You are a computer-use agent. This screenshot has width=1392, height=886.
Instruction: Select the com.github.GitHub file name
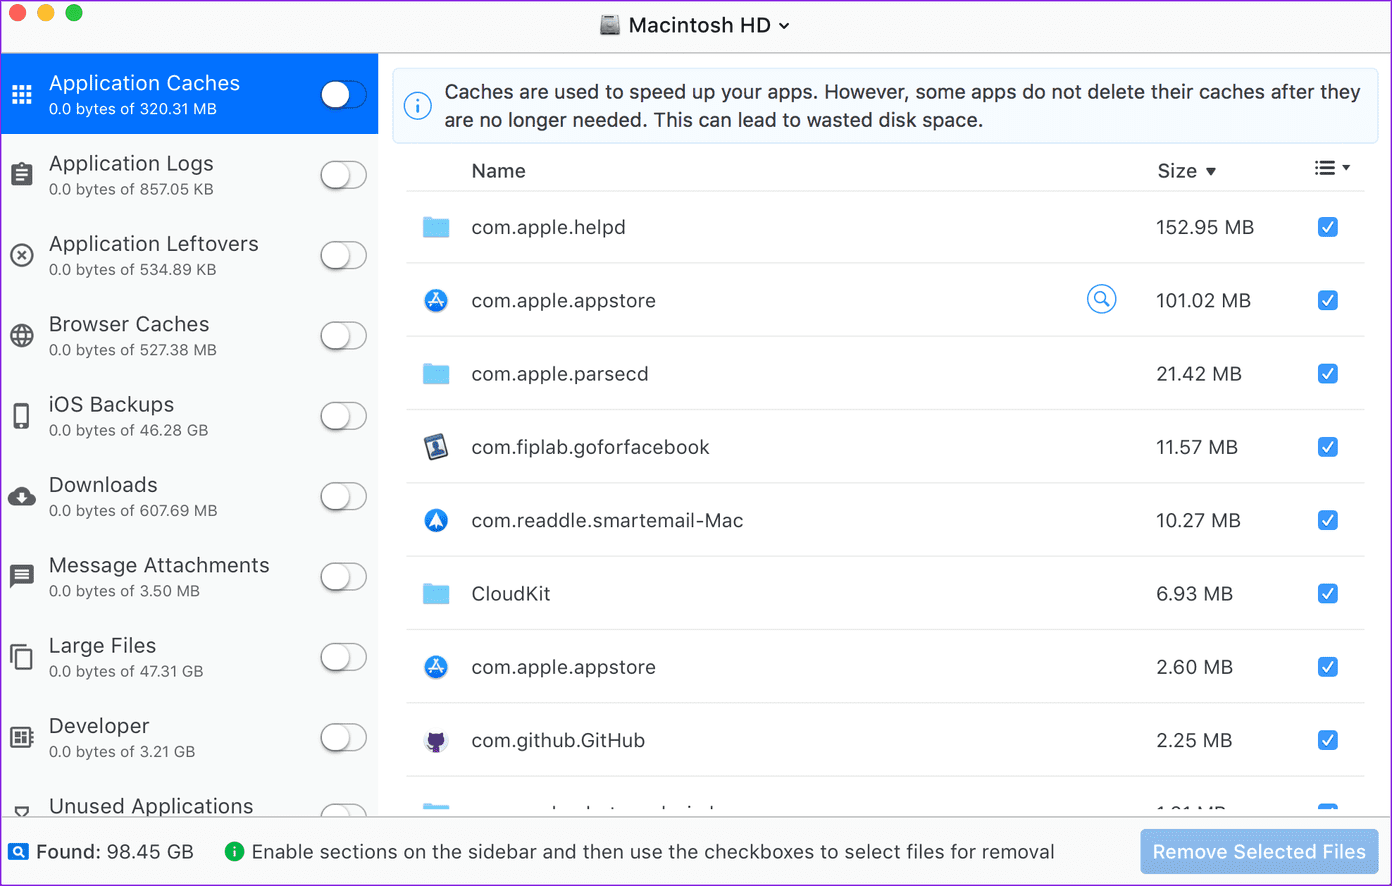[558, 741]
